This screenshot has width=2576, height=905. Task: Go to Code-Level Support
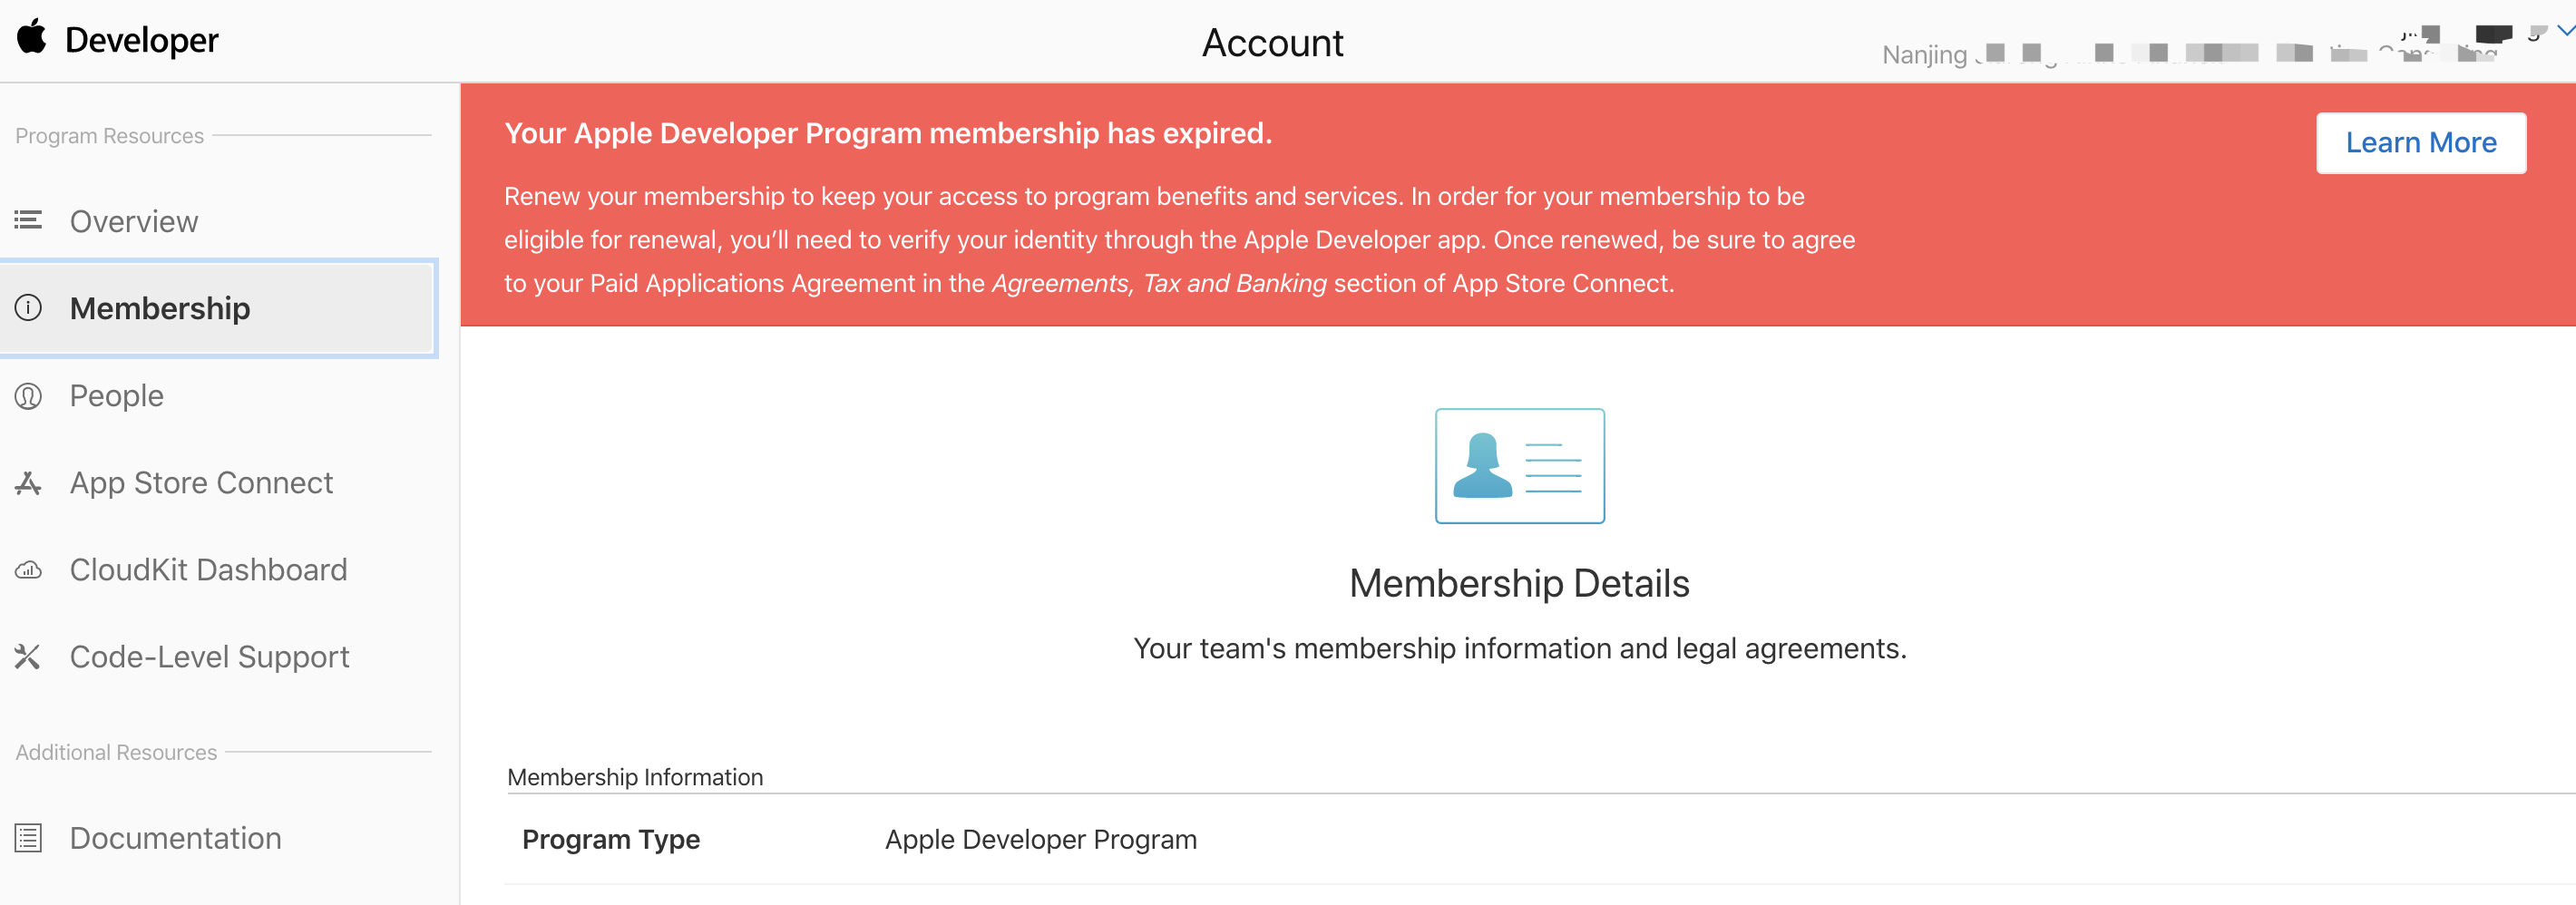tap(209, 656)
